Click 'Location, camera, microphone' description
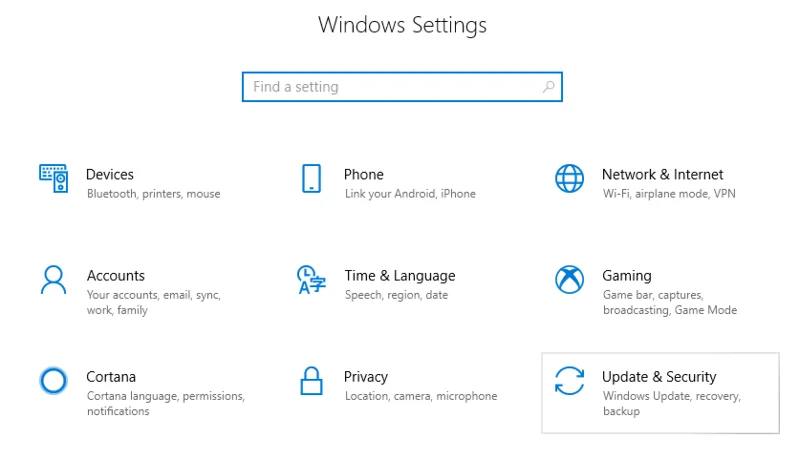This screenshot has height=459, width=800. click(x=421, y=396)
